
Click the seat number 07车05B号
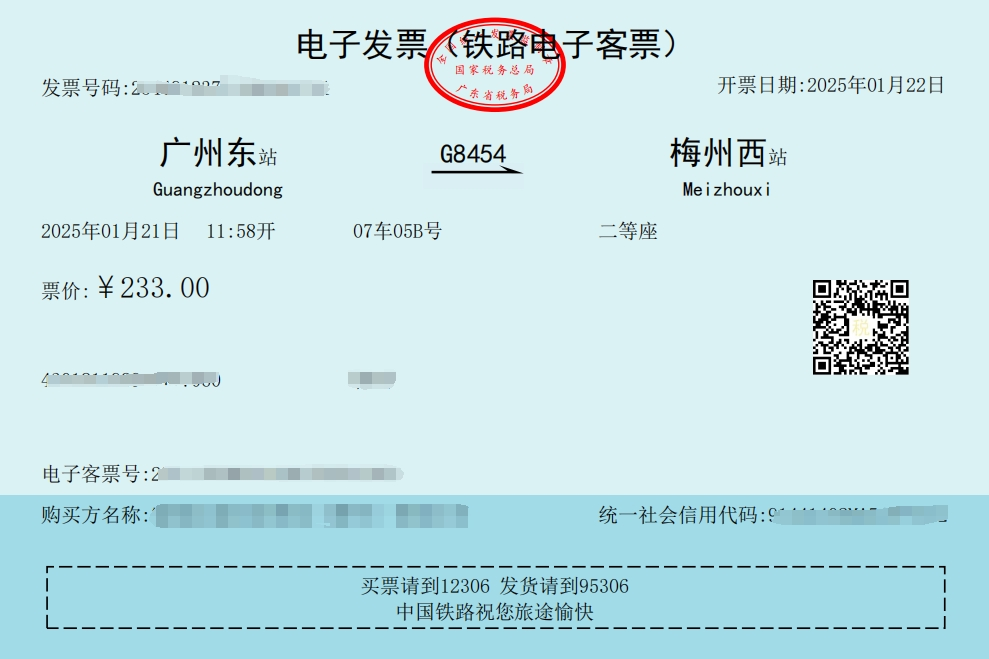click(x=397, y=231)
